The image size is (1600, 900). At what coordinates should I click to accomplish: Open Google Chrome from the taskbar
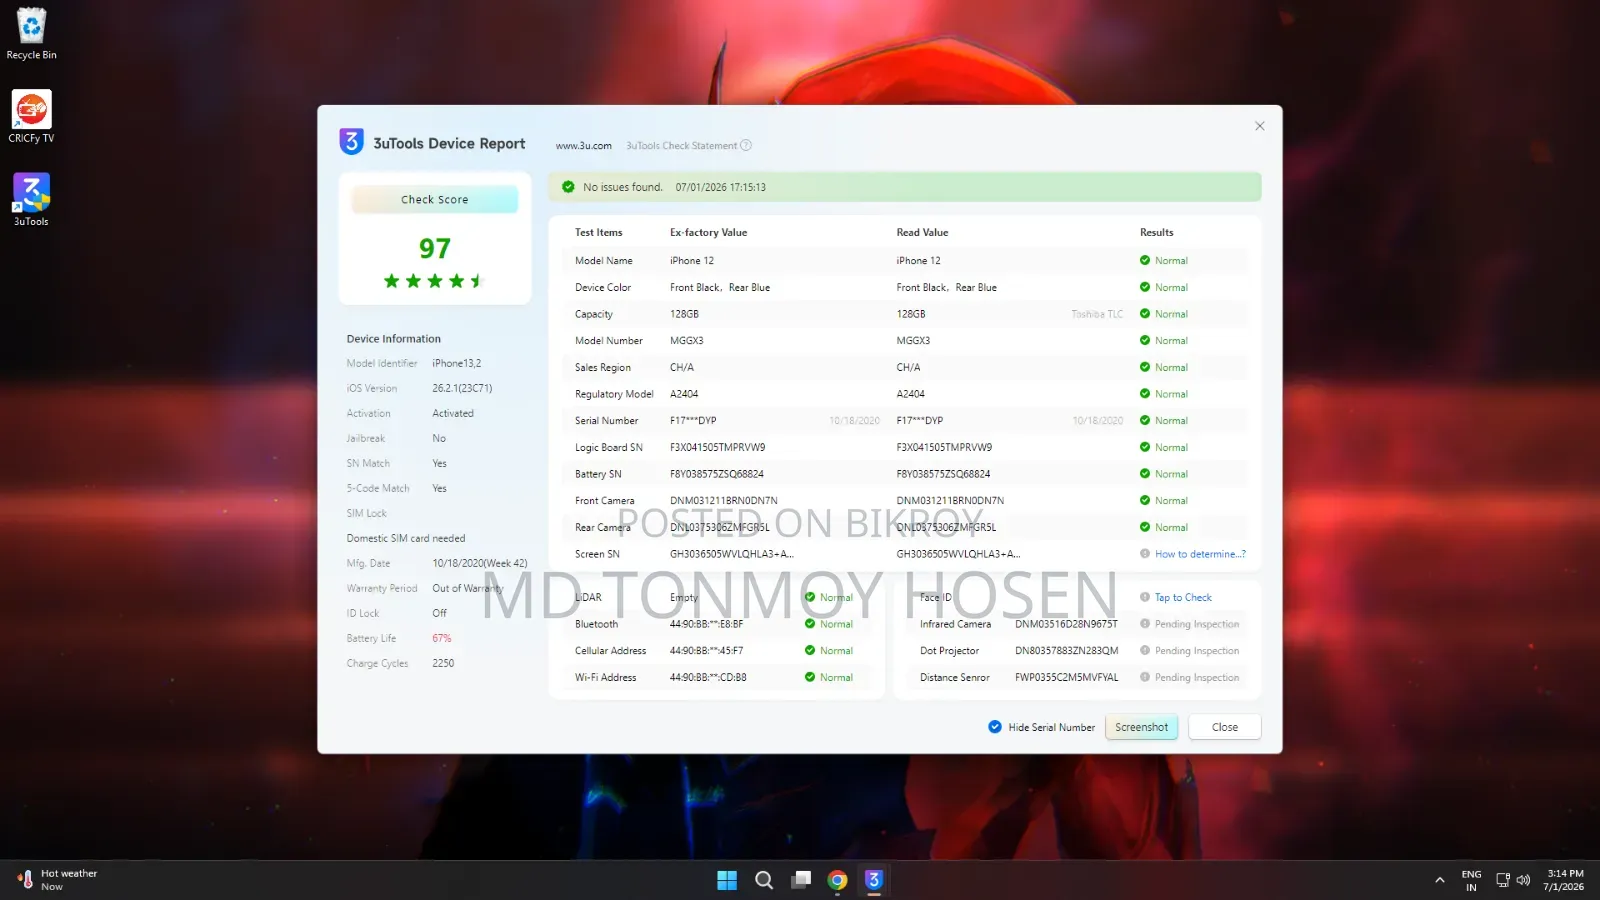(838, 880)
